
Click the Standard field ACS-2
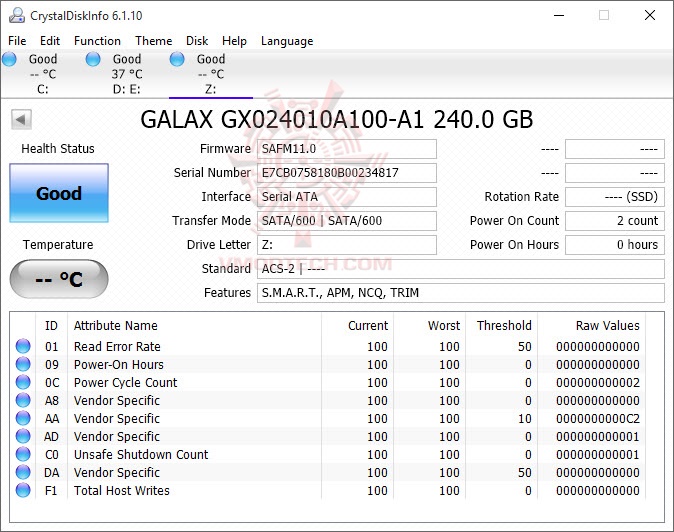click(461, 269)
